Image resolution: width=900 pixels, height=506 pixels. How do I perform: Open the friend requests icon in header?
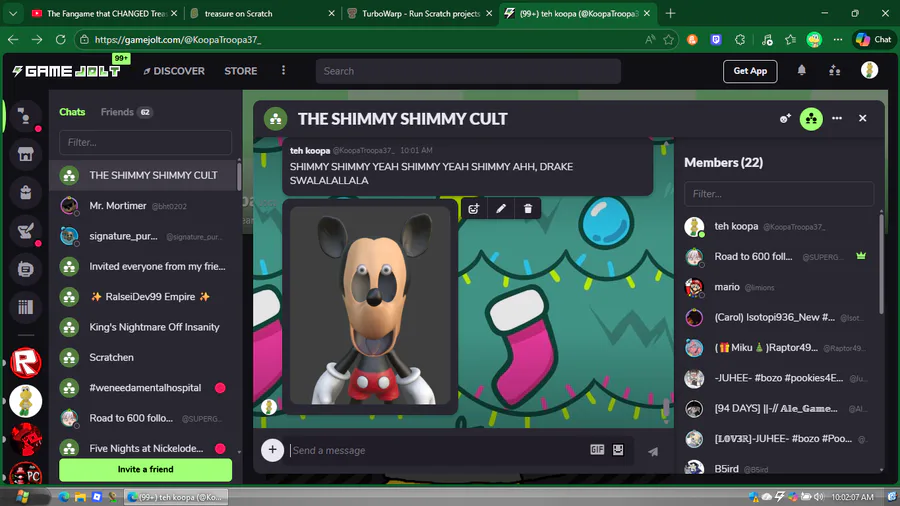tap(835, 71)
